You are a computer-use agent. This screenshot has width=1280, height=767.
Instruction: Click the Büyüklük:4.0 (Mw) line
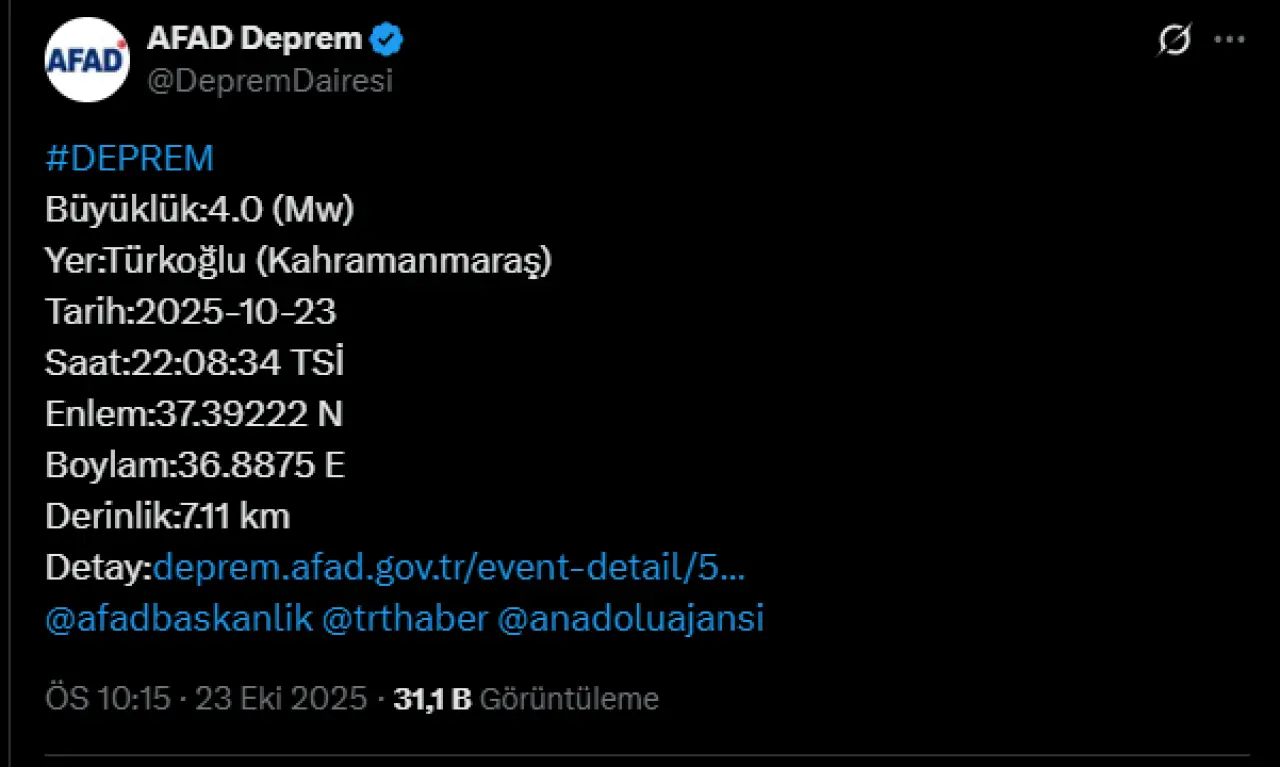coord(200,210)
